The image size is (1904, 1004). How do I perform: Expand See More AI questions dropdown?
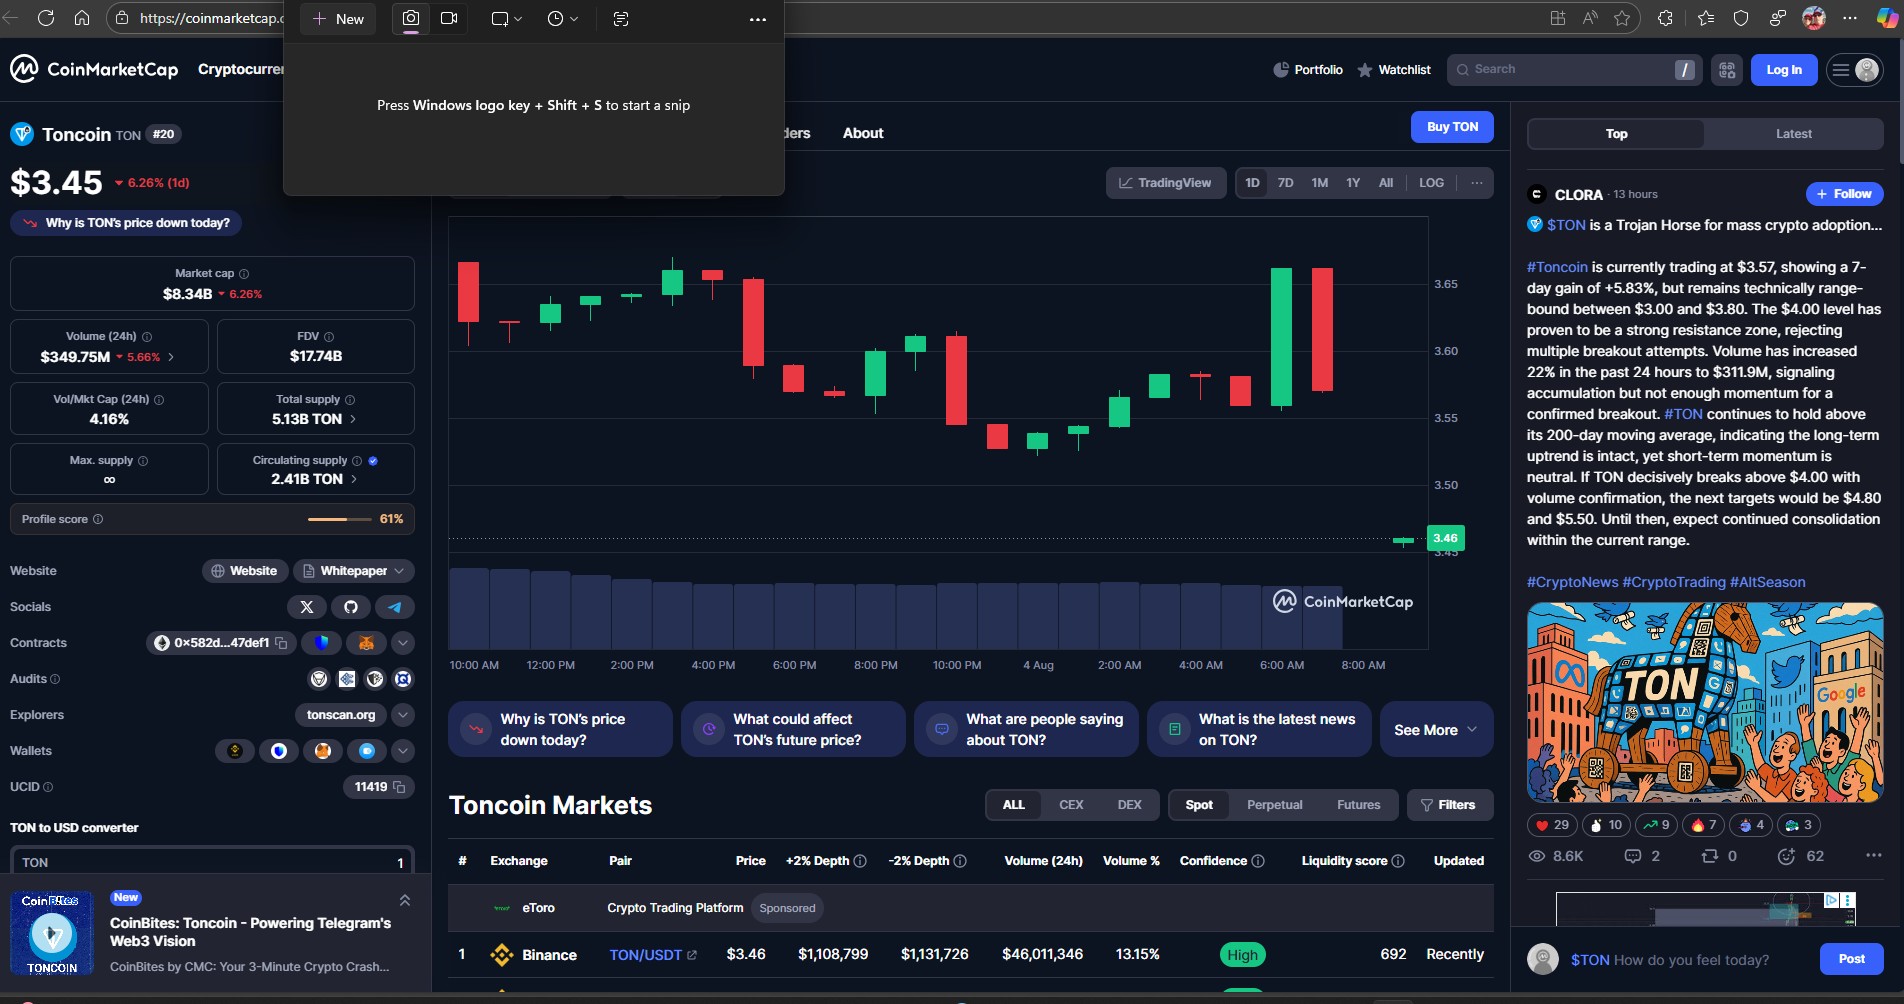(1436, 730)
